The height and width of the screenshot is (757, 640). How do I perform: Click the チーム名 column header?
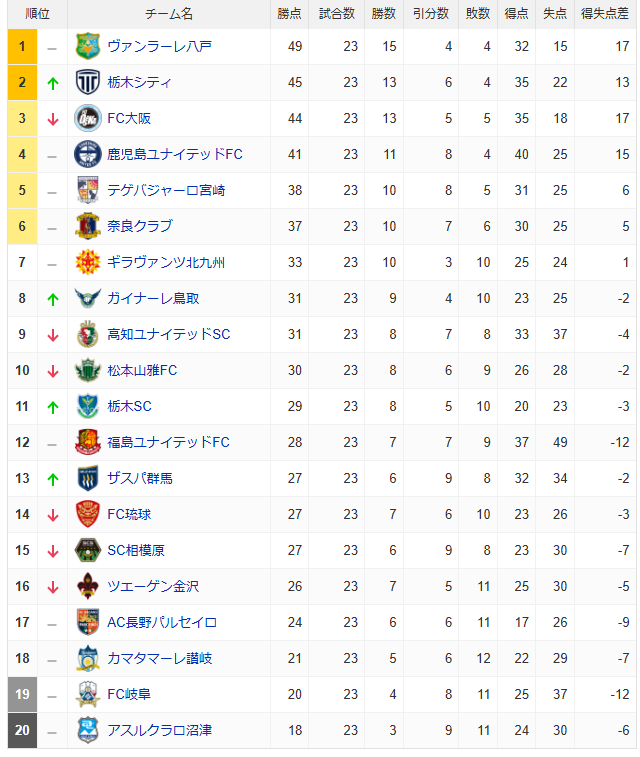pos(169,14)
